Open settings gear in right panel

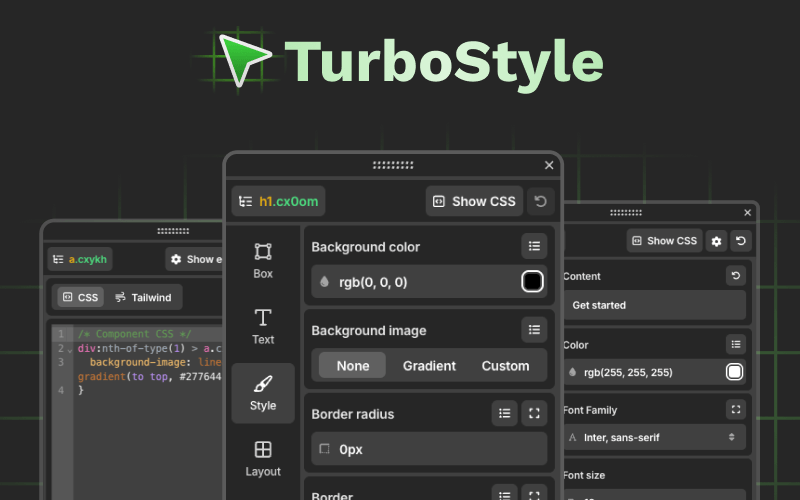click(716, 241)
